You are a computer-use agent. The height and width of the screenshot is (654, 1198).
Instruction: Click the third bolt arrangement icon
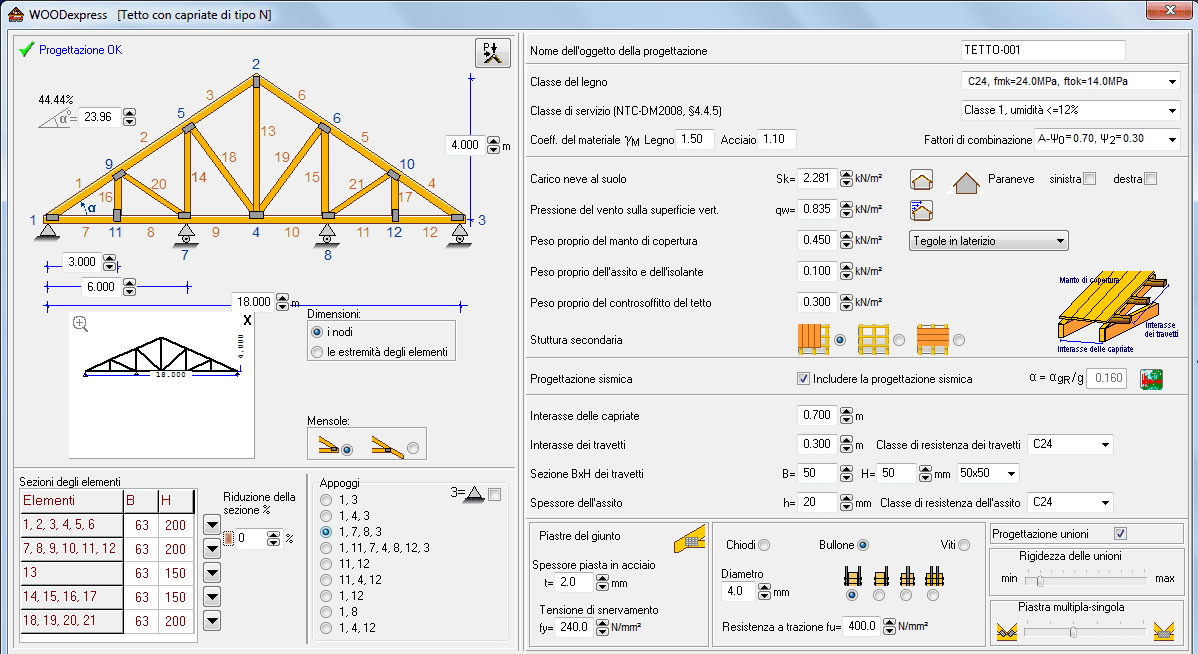pyautogui.click(x=907, y=576)
